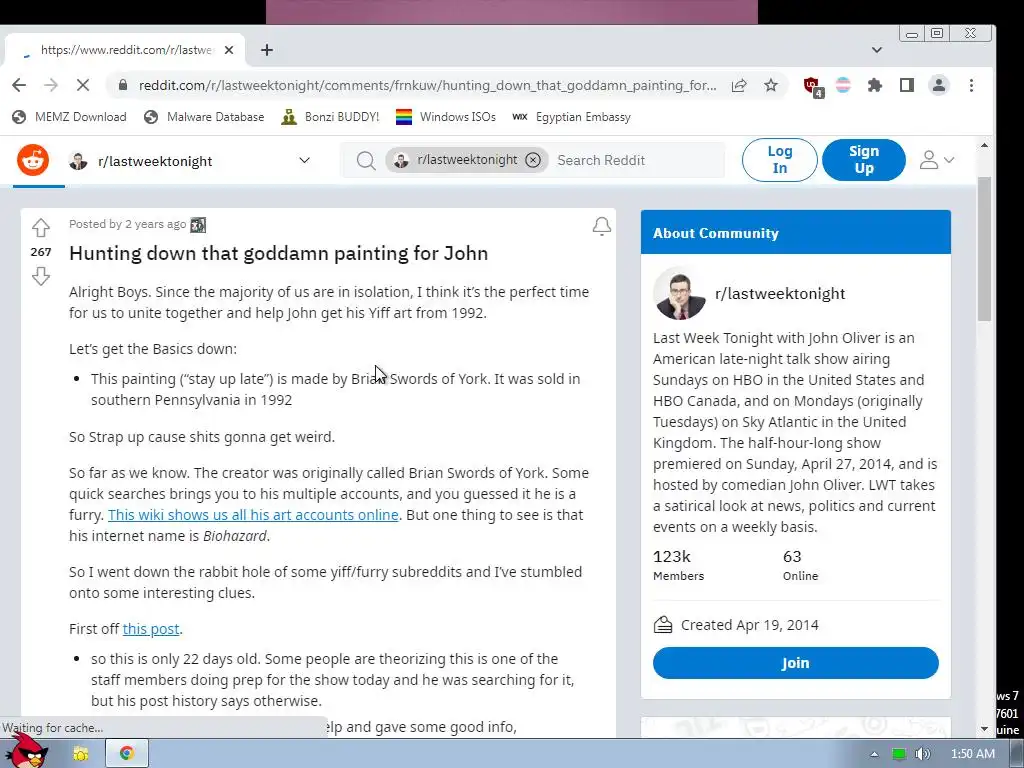Open the wiki link about his art accounts
This screenshot has width=1024, height=768.
pos(253,515)
